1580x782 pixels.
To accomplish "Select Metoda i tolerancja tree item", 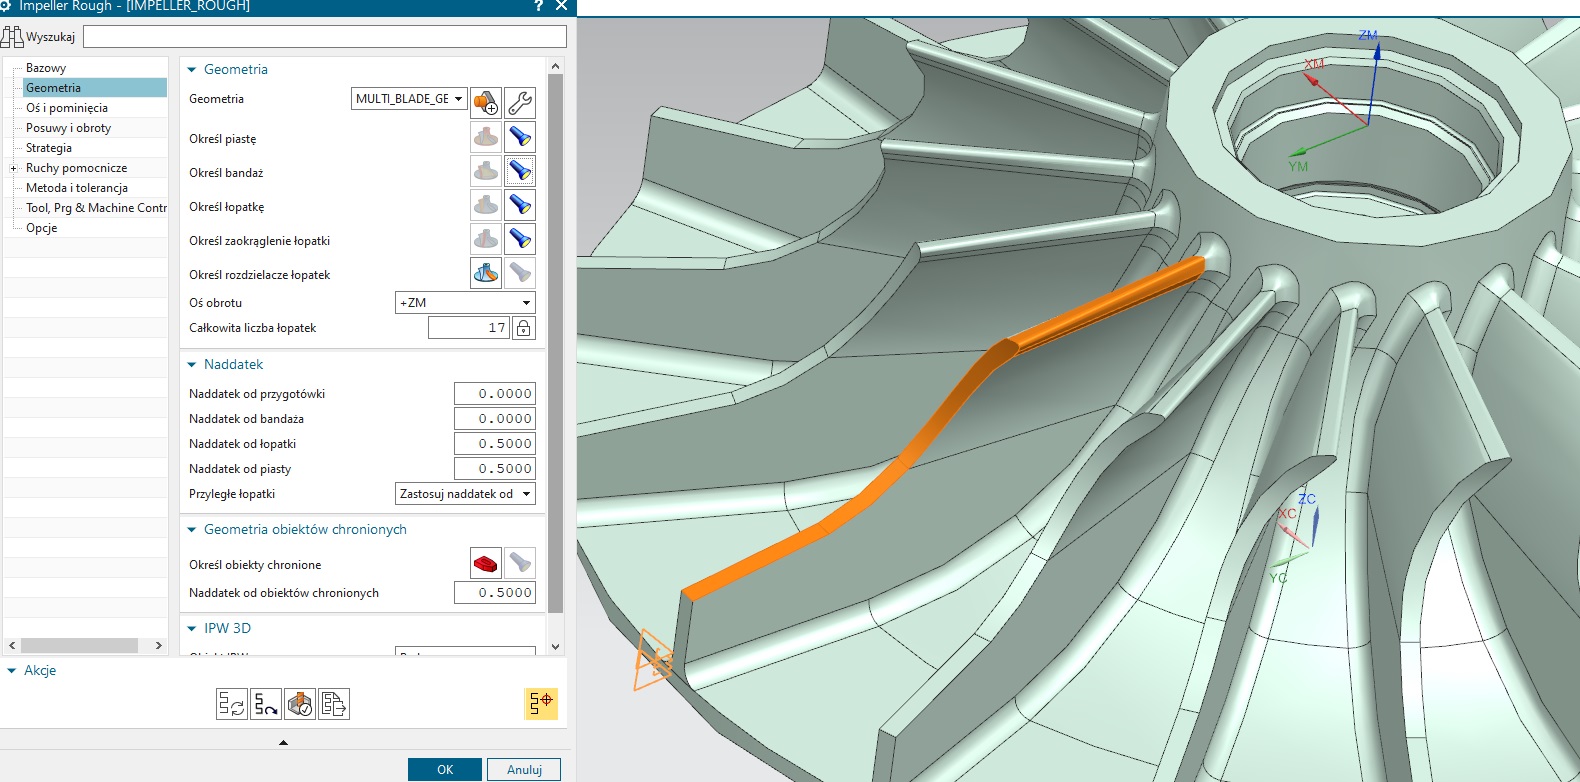I will [x=77, y=188].
